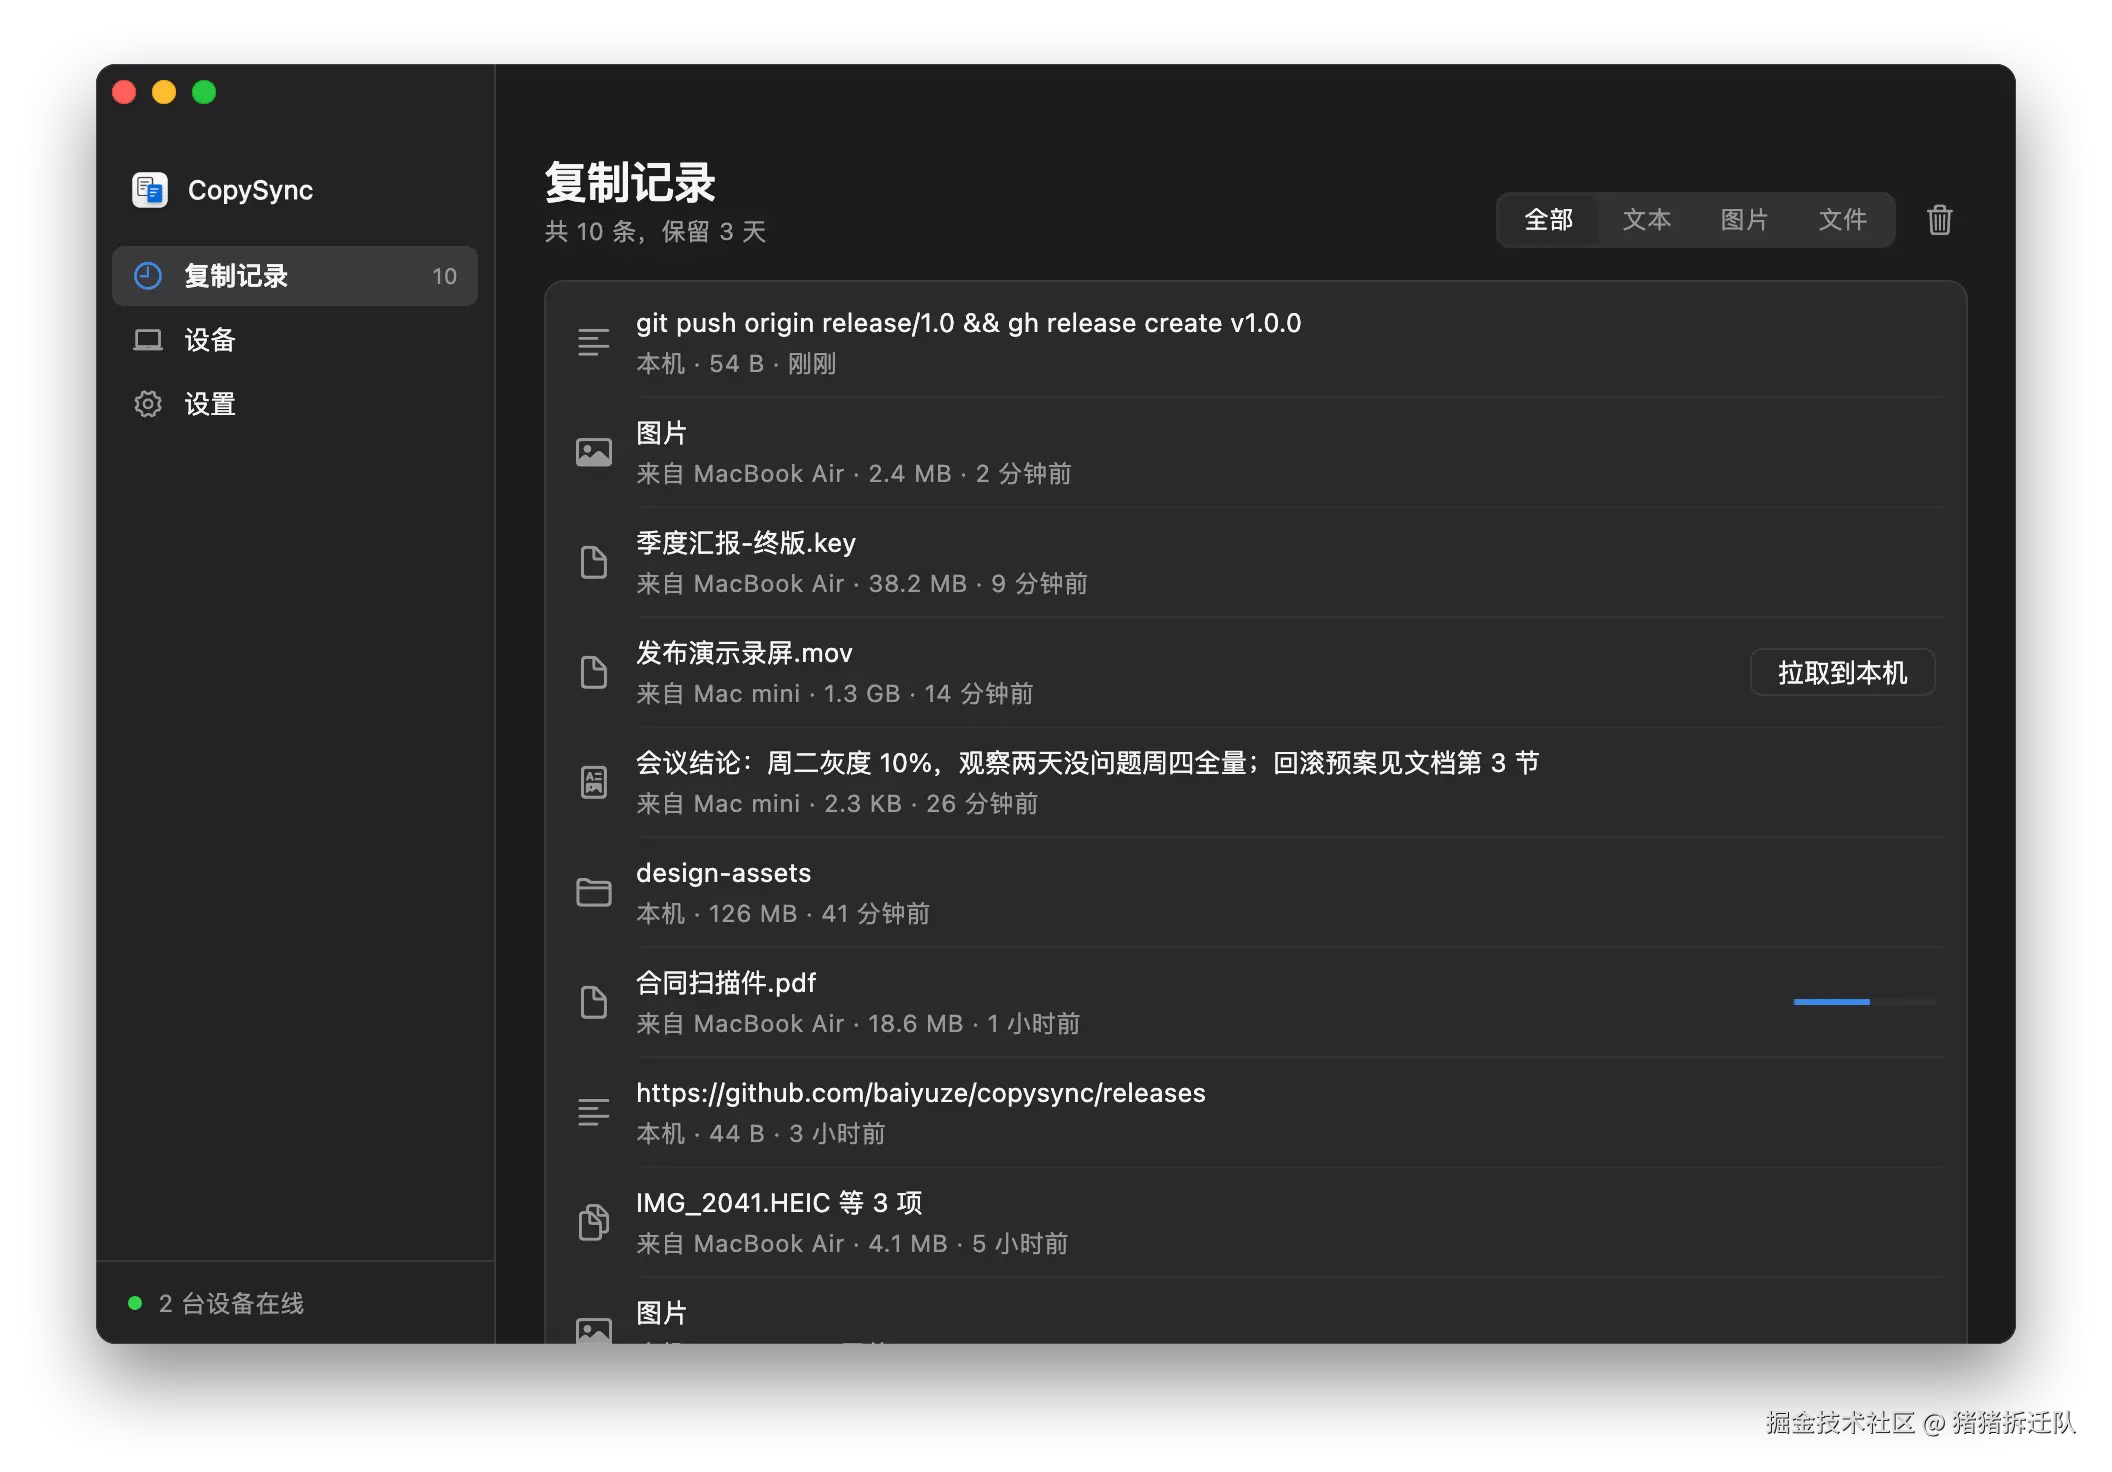Select the git push origin release text
The height and width of the screenshot is (1472, 2112).
pos(968,323)
